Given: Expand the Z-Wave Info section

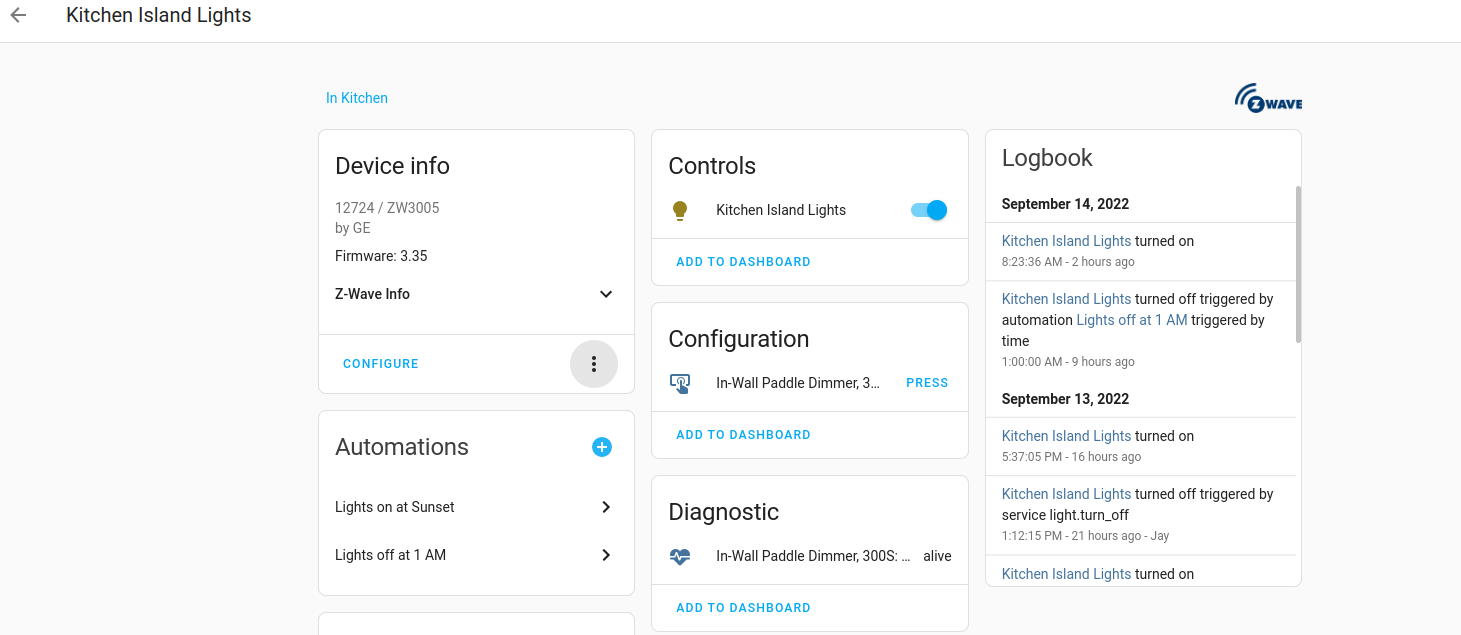Looking at the screenshot, I should click(475, 294).
